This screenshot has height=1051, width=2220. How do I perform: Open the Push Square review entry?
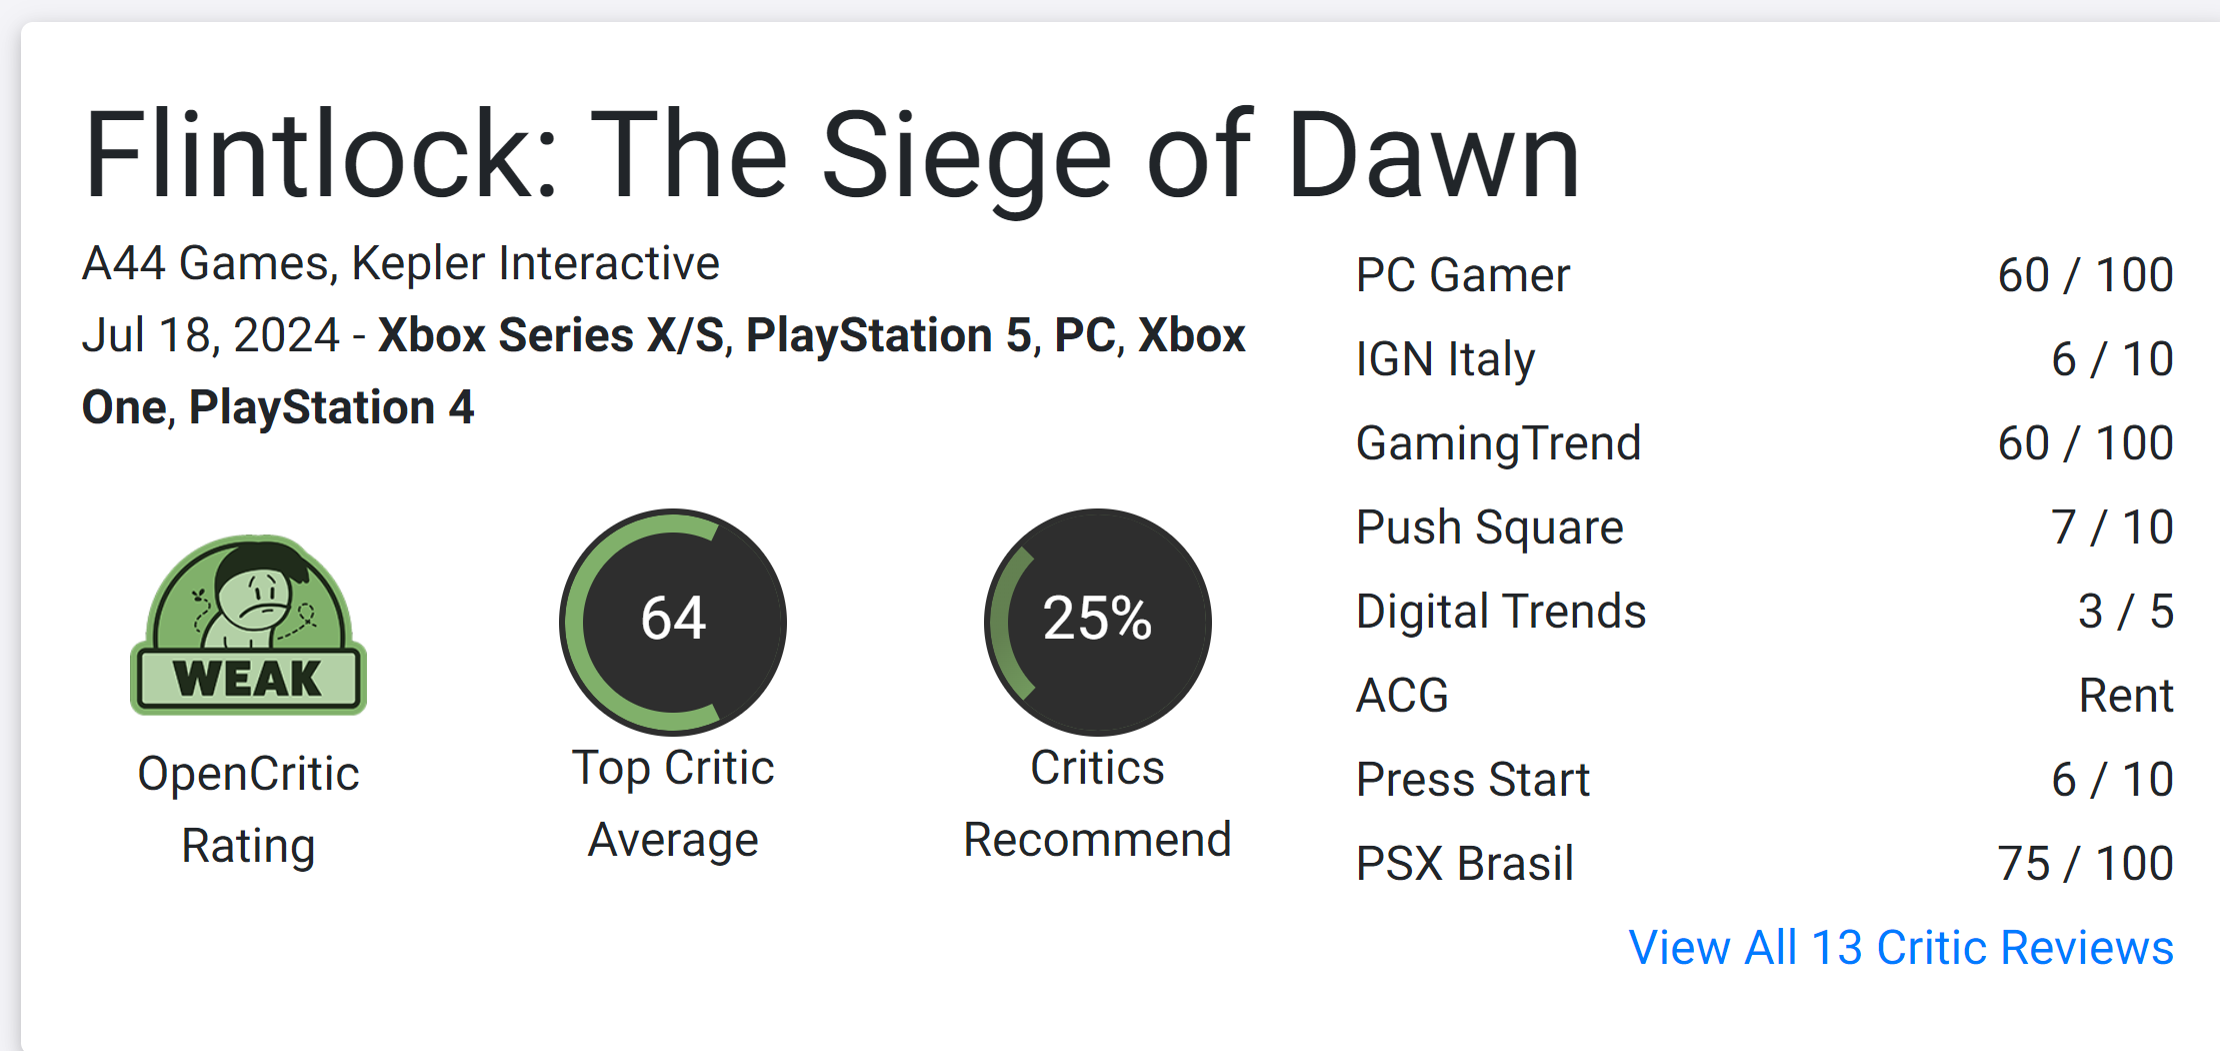click(x=1765, y=527)
